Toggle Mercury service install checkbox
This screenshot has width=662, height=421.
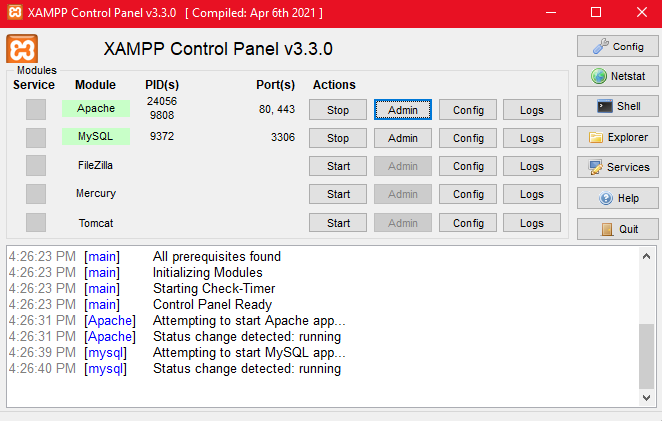[36, 194]
